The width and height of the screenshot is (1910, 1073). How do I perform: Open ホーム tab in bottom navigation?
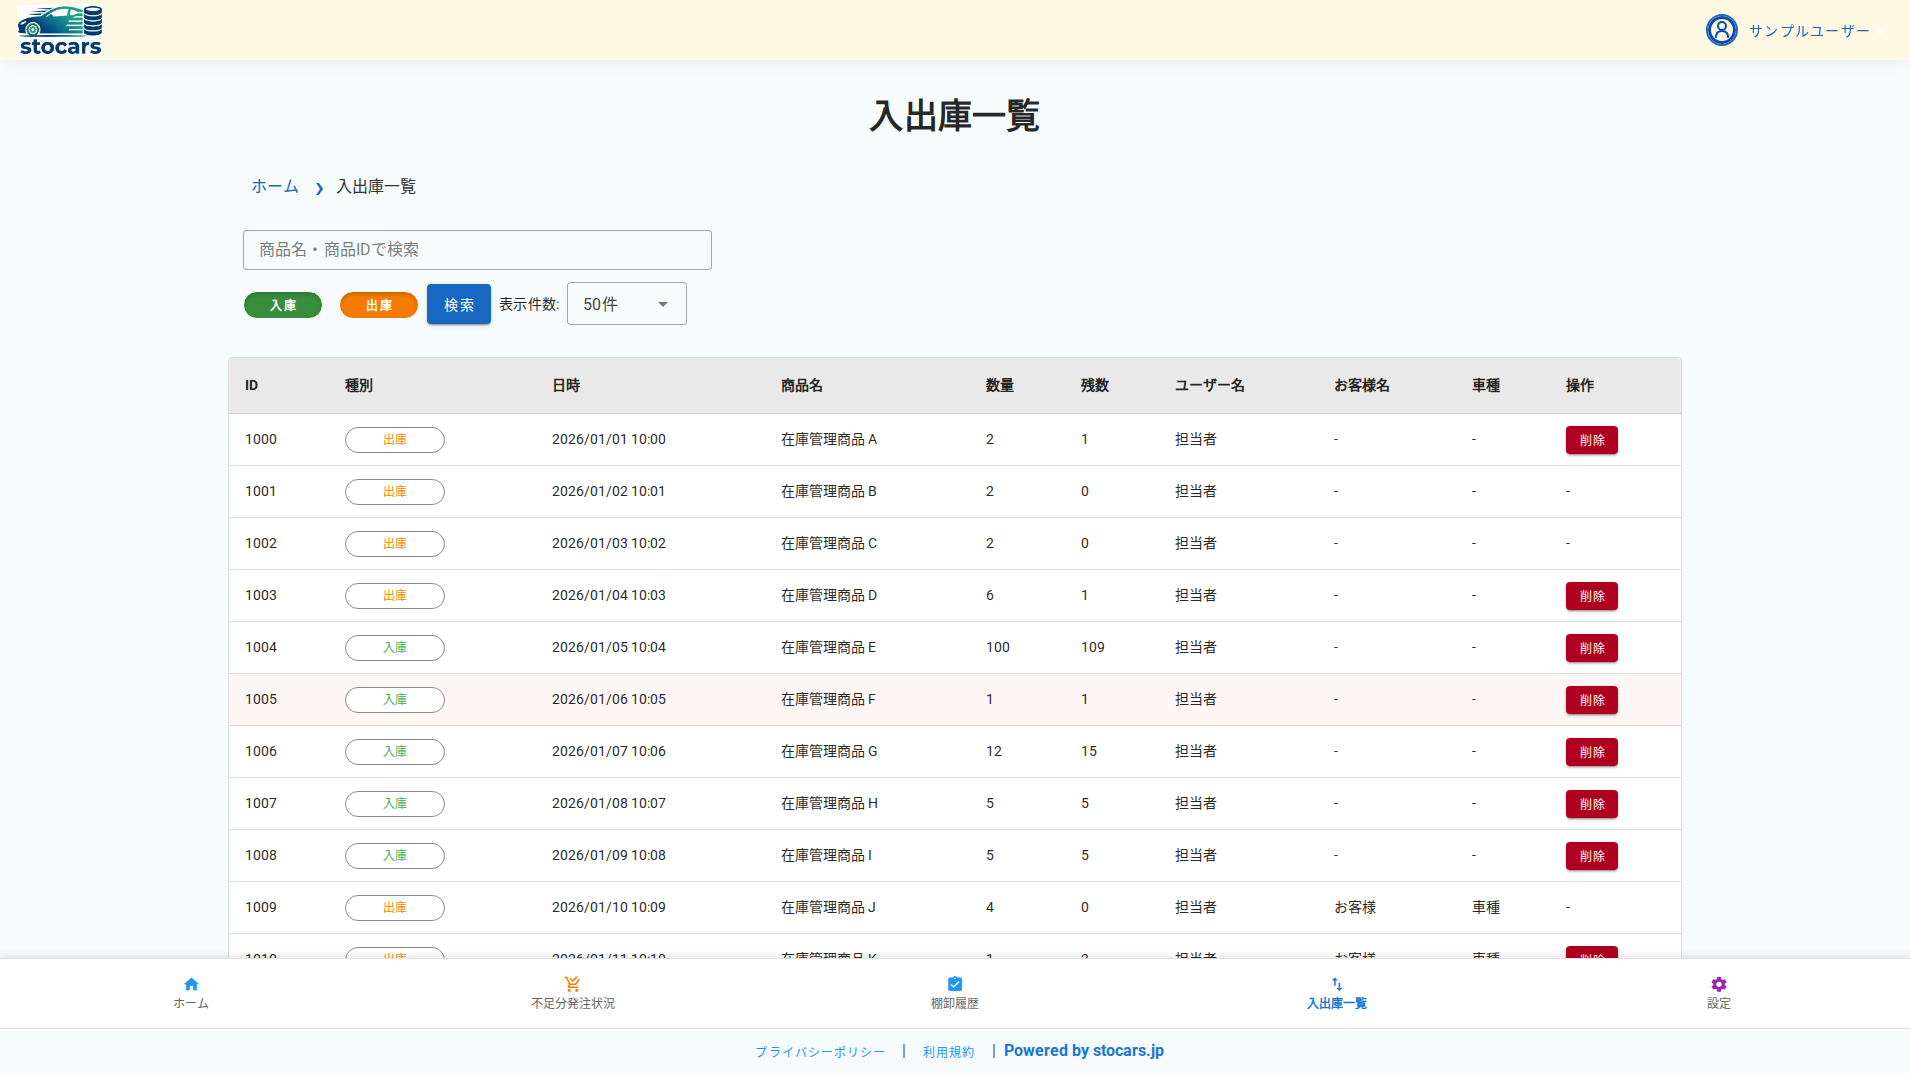click(x=191, y=994)
